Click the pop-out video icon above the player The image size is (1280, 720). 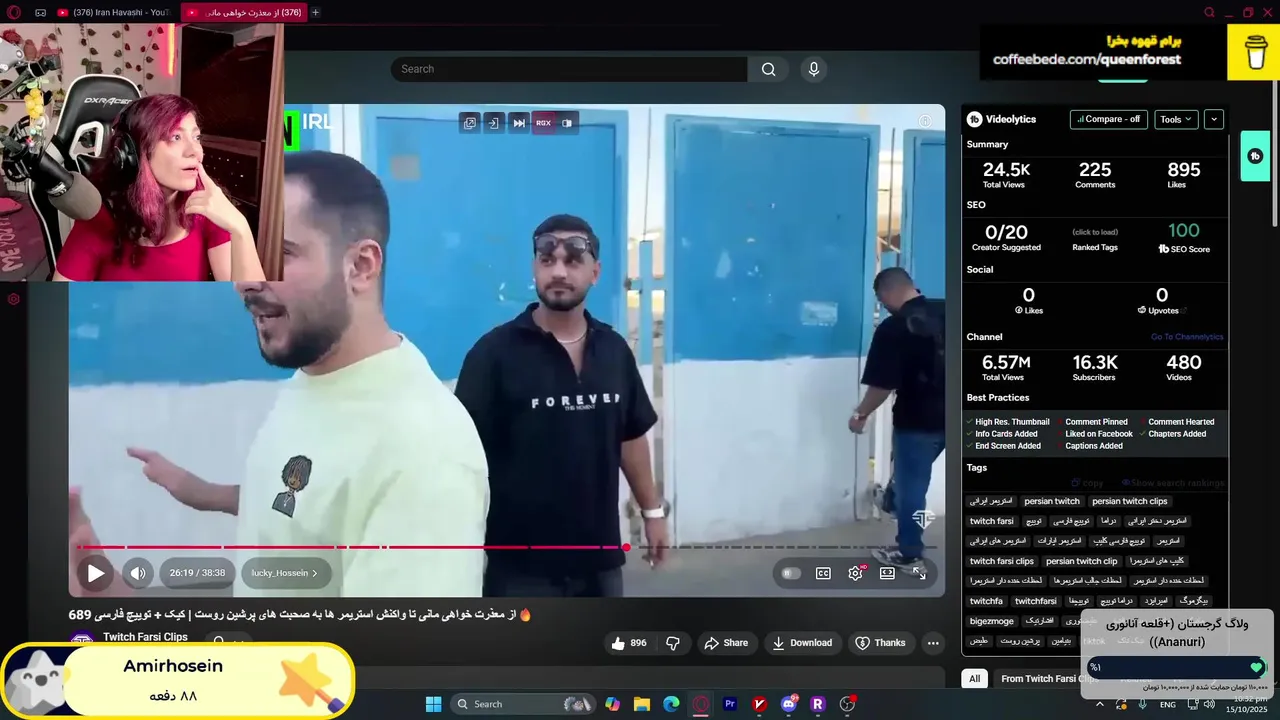(x=469, y=123)
